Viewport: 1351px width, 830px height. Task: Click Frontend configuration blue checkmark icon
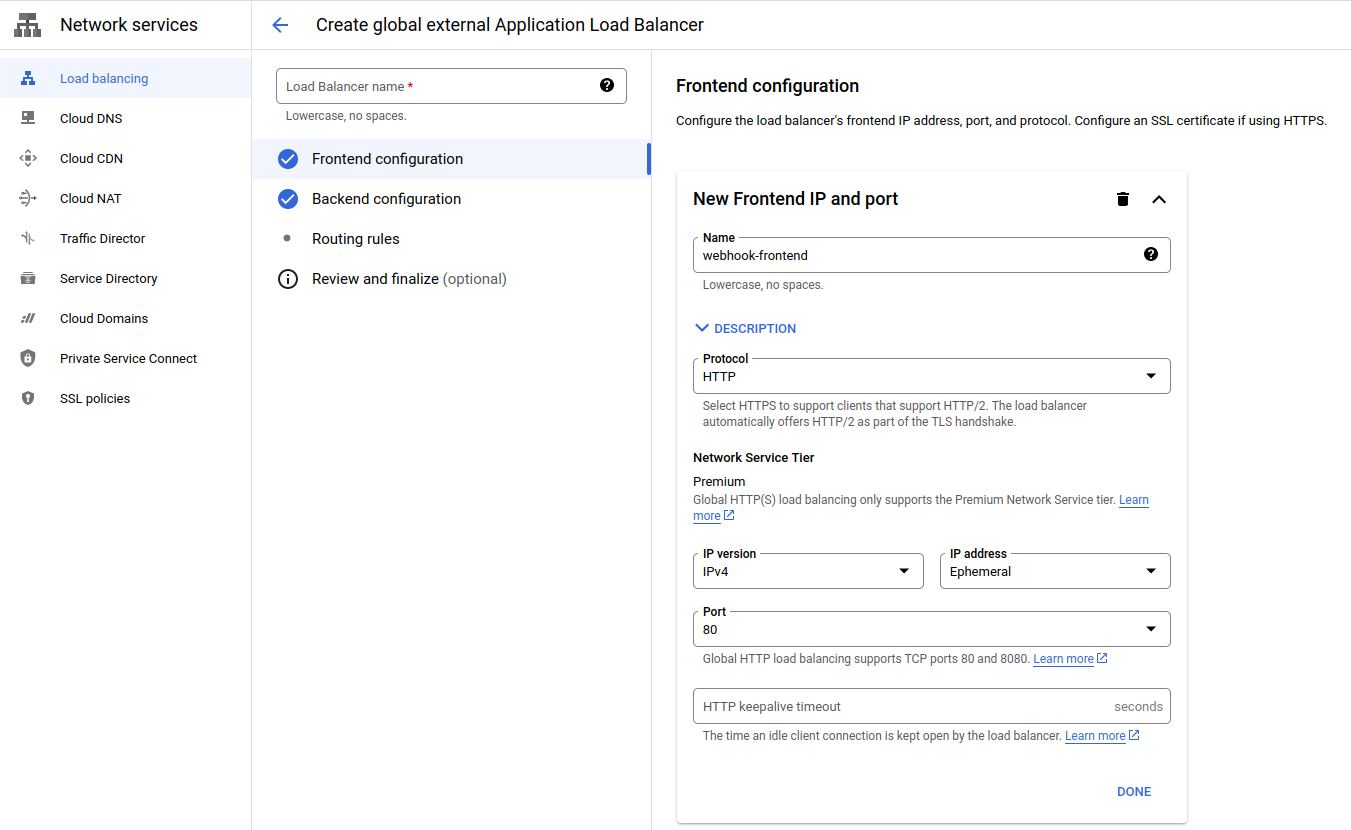288,159
